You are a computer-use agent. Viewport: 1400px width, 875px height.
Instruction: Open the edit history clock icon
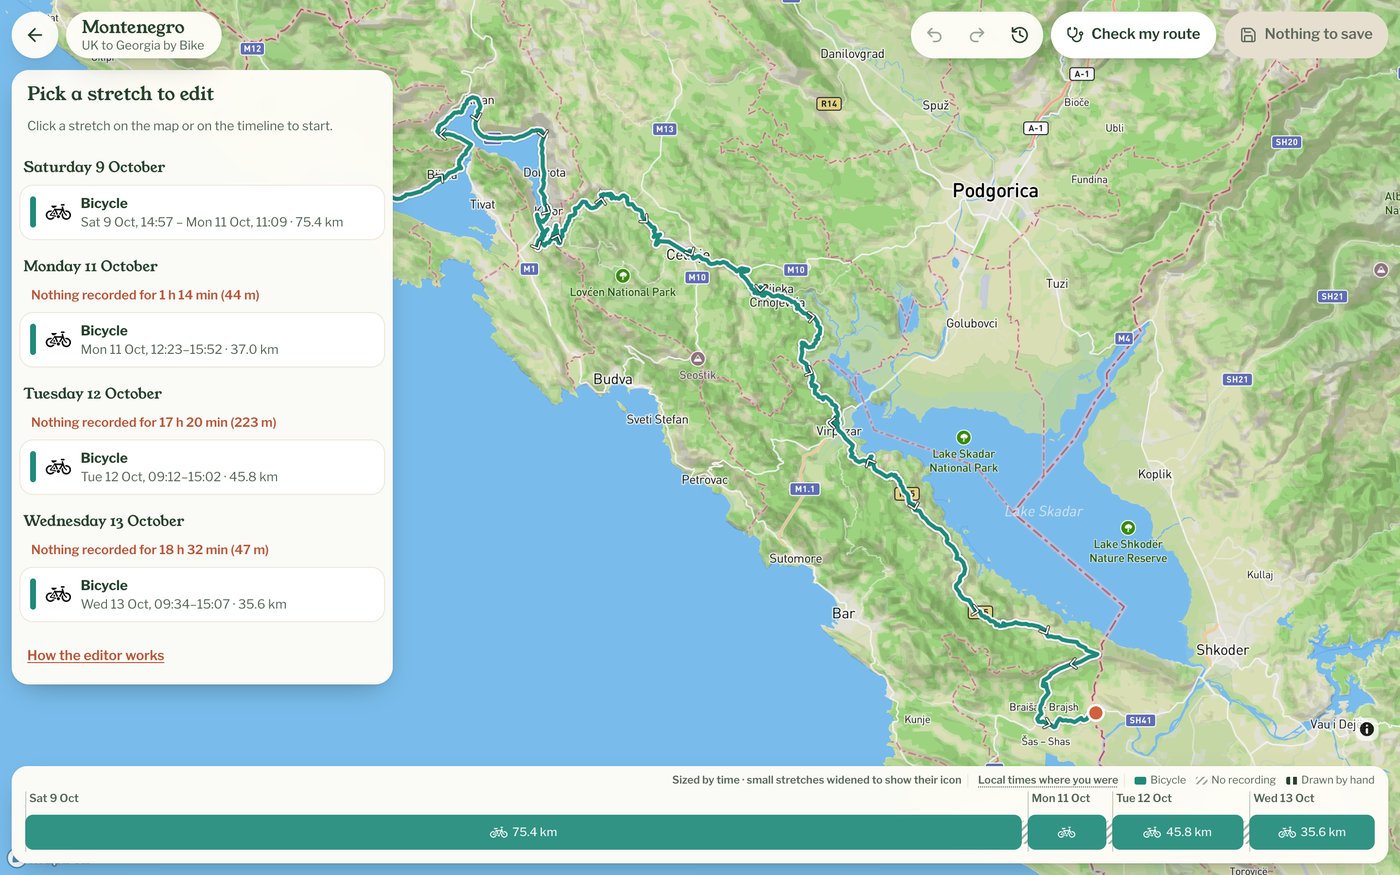coord(1019,35)
